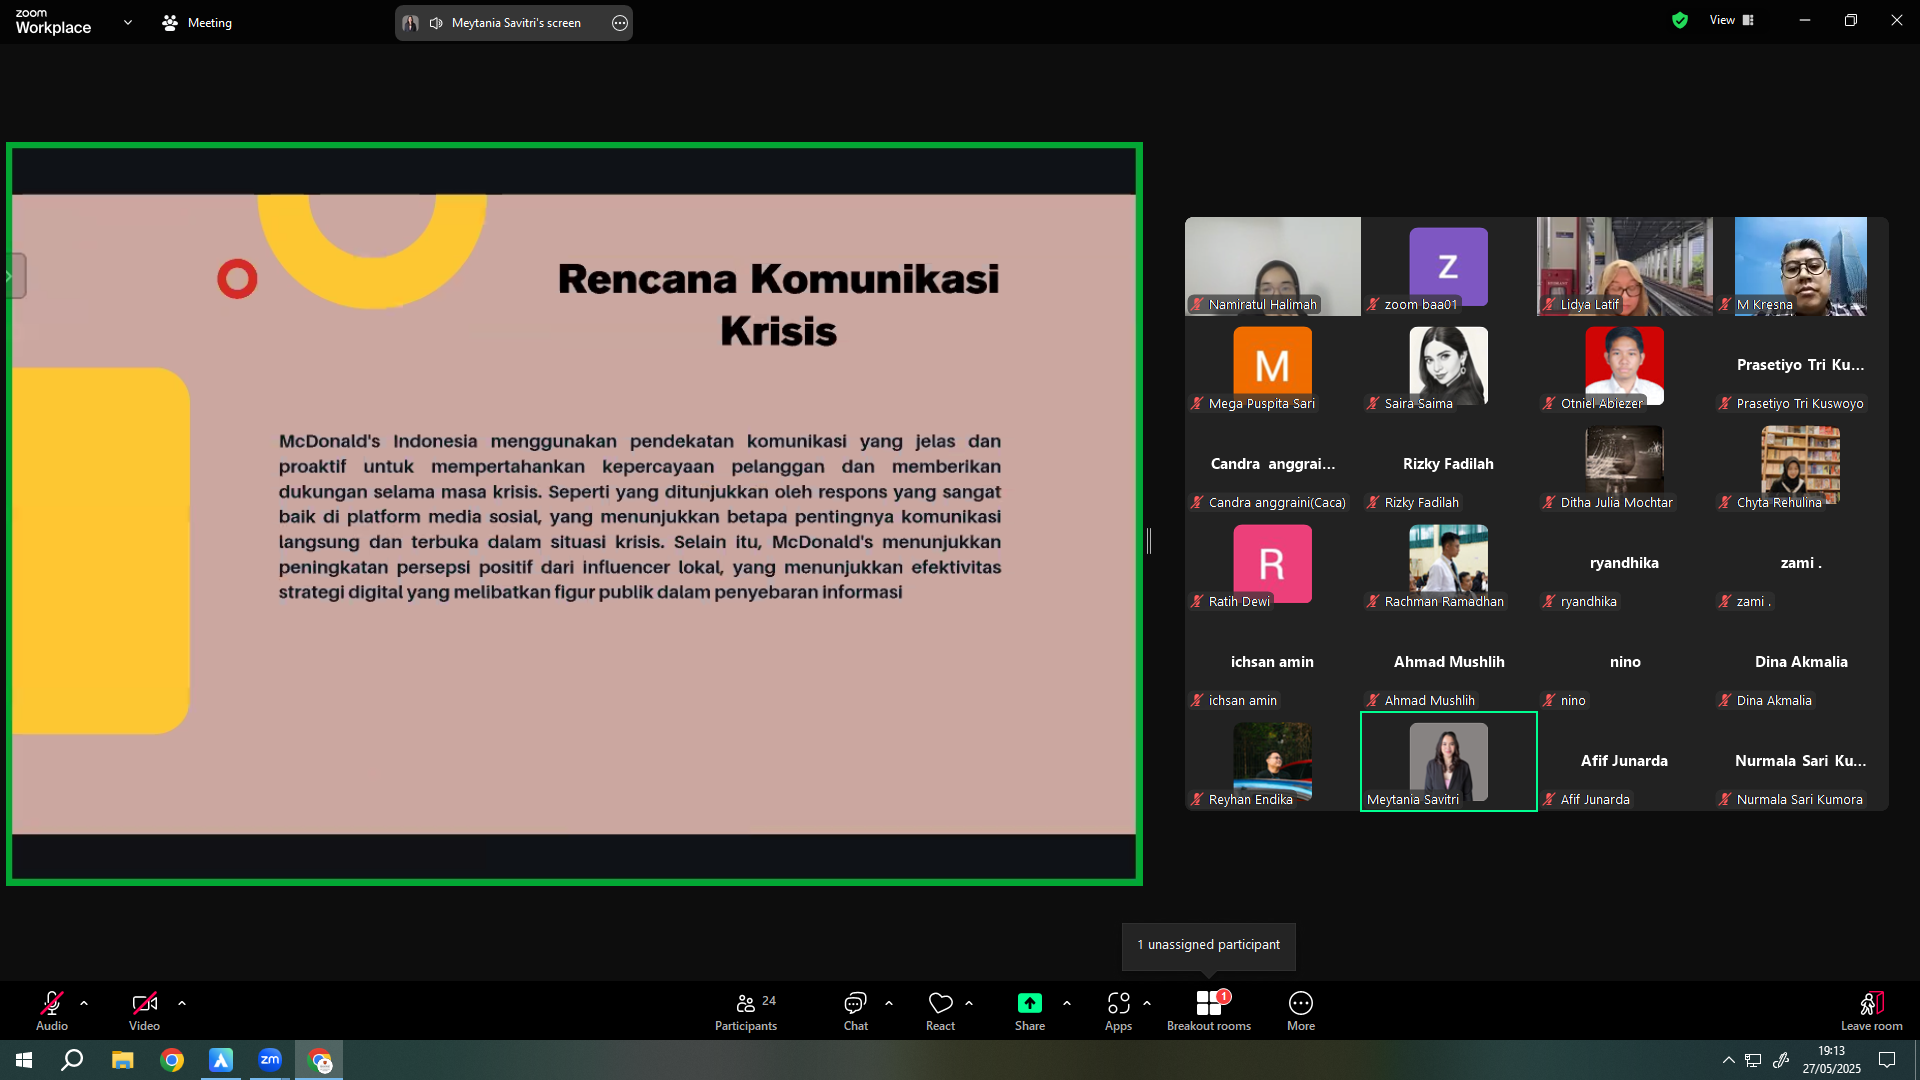Open the Windows notification center
The height and width of the screenshot is (1080, 1920).
point(1887,1060)
